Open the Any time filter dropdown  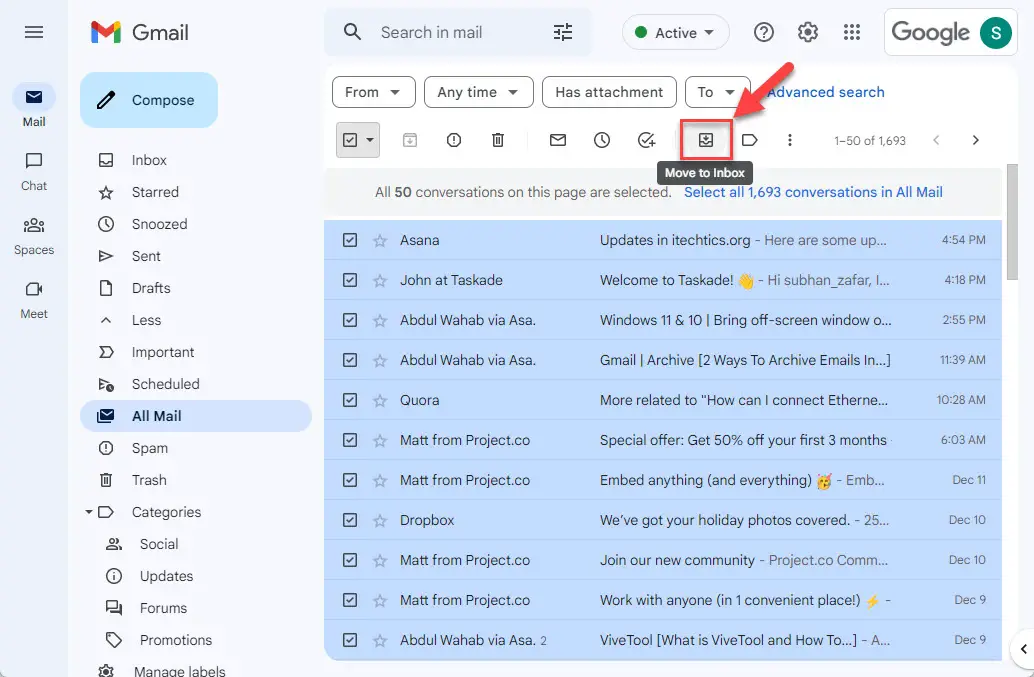pos(479,92)
